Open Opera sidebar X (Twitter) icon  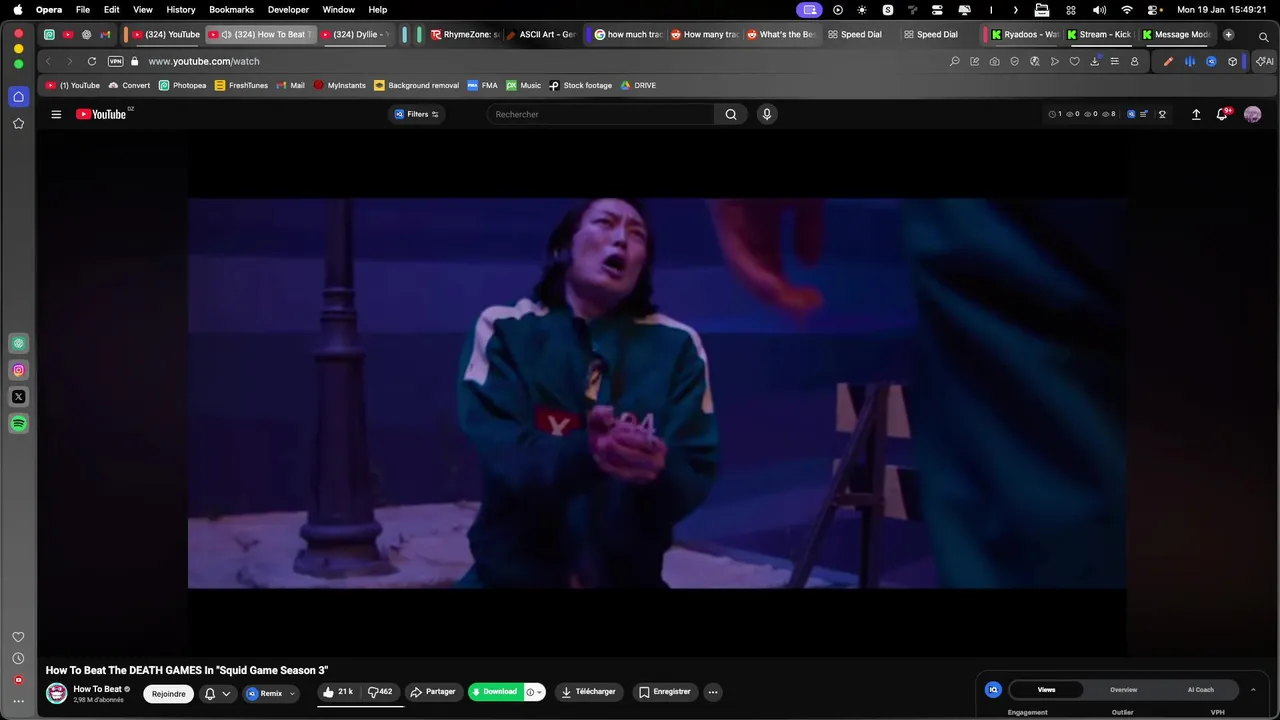point(18,397)
